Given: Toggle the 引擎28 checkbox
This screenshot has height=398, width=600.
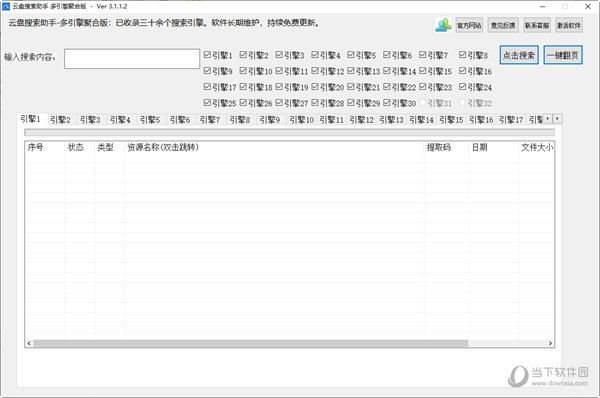Looking at the screenshot, I should (315, 103).
